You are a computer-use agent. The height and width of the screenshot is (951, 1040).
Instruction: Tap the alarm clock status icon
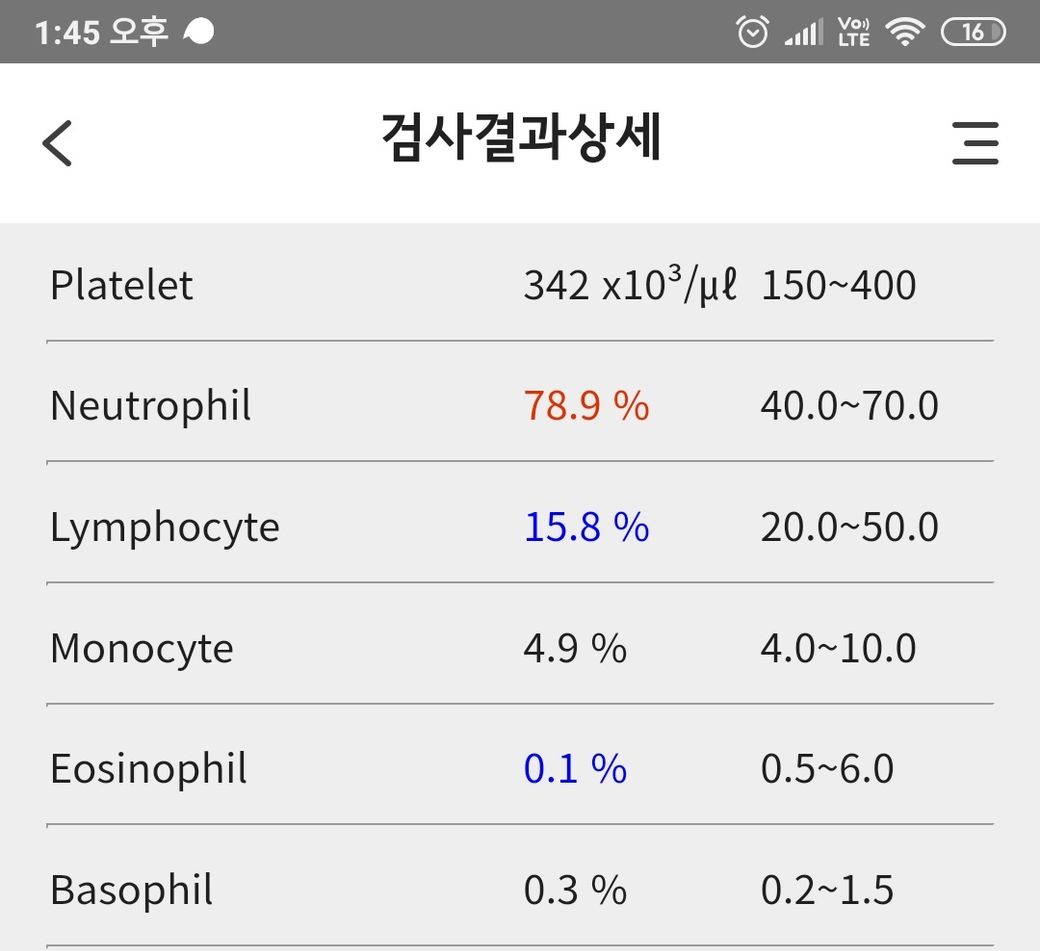[752, 32]
